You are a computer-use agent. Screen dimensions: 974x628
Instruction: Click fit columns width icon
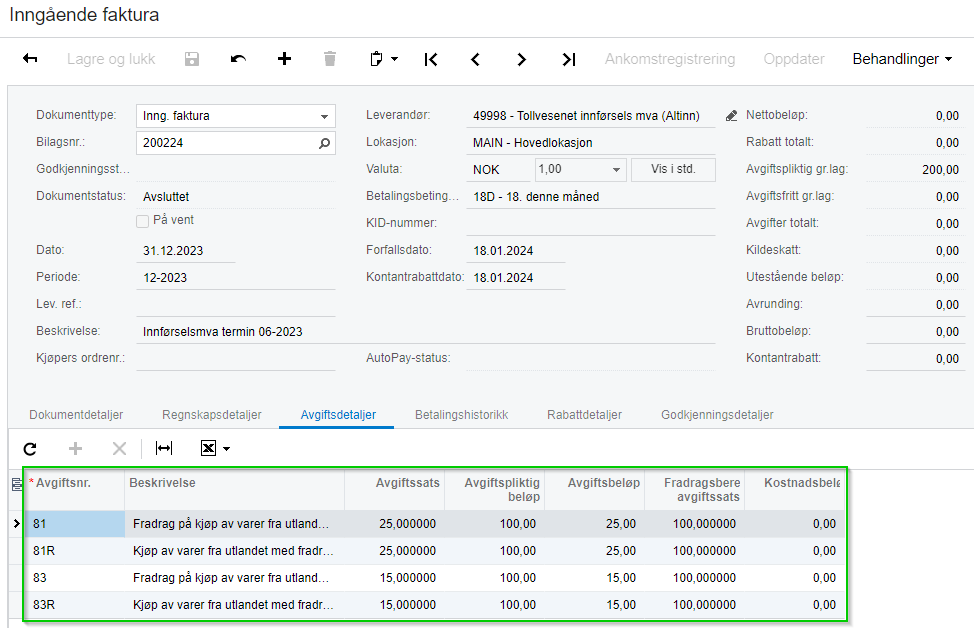(164, 448)
